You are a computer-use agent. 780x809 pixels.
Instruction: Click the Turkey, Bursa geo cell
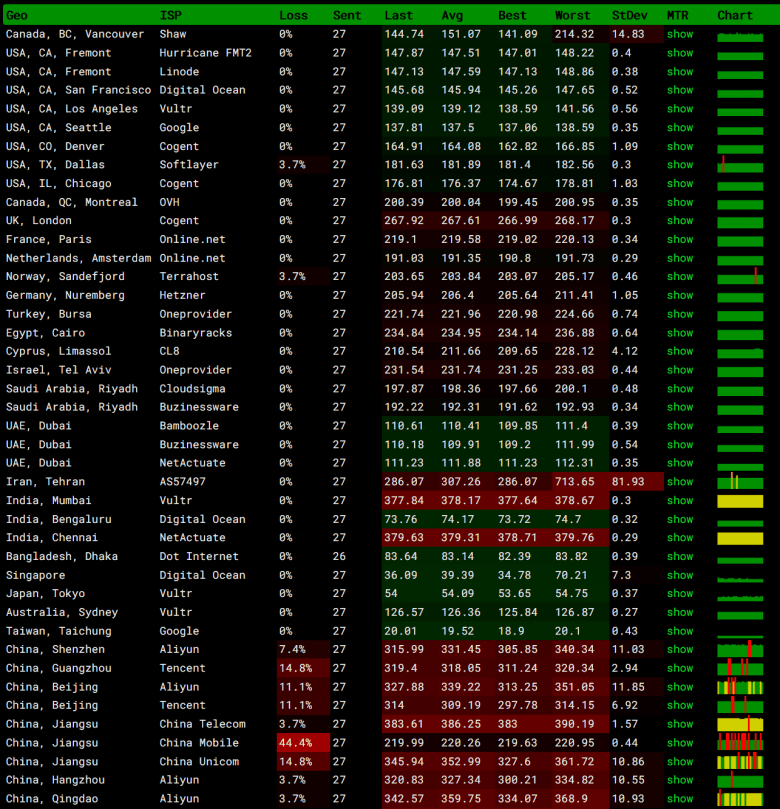point(48,314)
